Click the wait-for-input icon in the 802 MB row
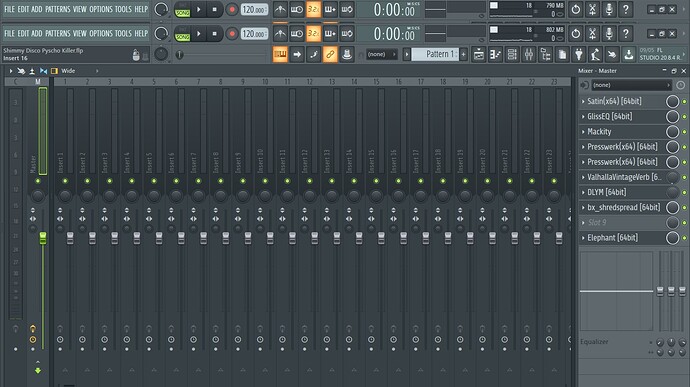Viewport: 690px width, 387px height. tap(297, 33)
